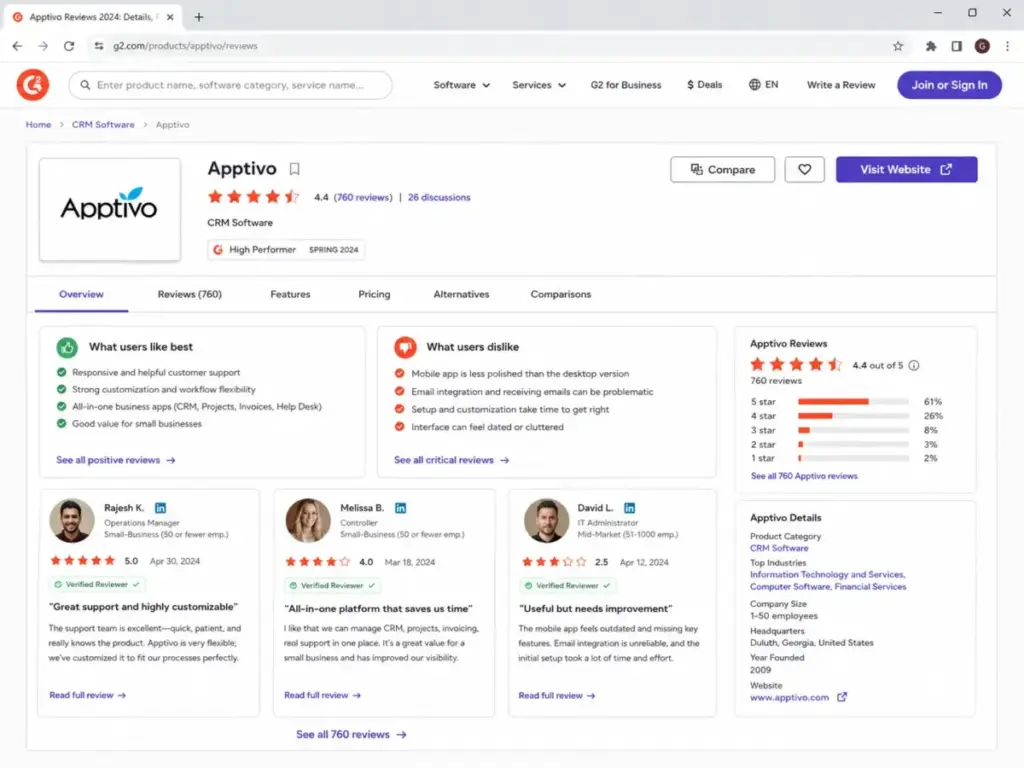This screenshot has width=1024, height=768.
Task: Open the Alternatives tab
Action: pos(461,295)
